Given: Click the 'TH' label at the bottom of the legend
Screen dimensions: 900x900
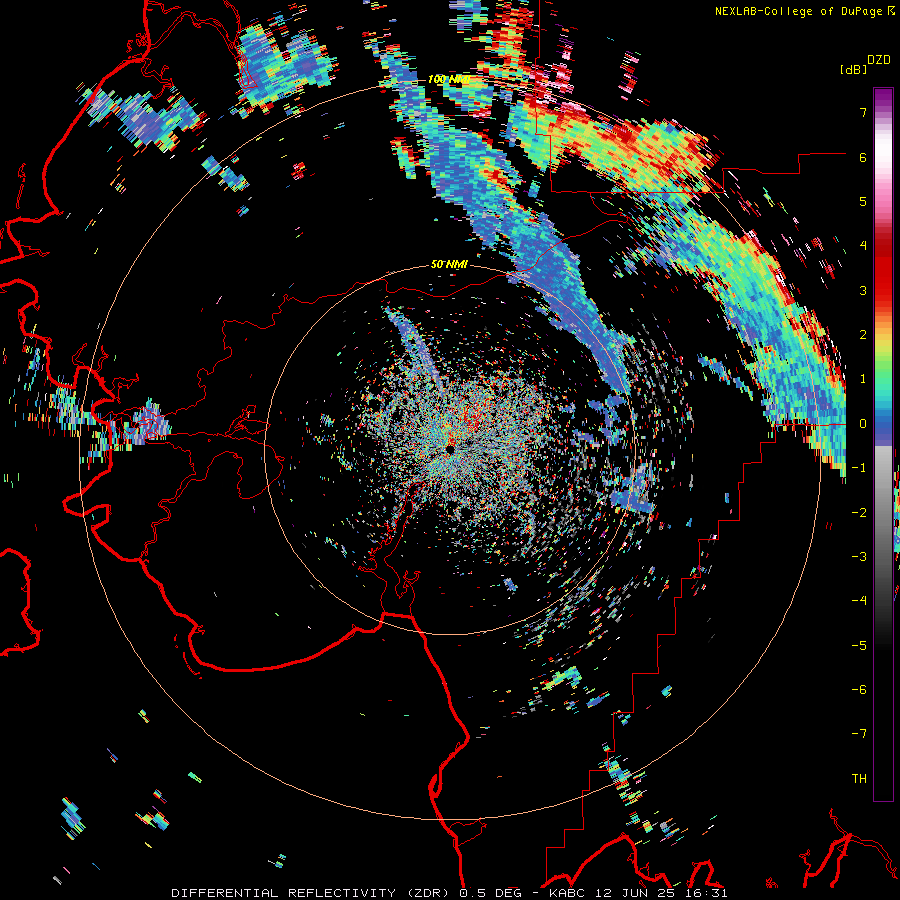Looking at the screenshot, I should click(859, 779).
